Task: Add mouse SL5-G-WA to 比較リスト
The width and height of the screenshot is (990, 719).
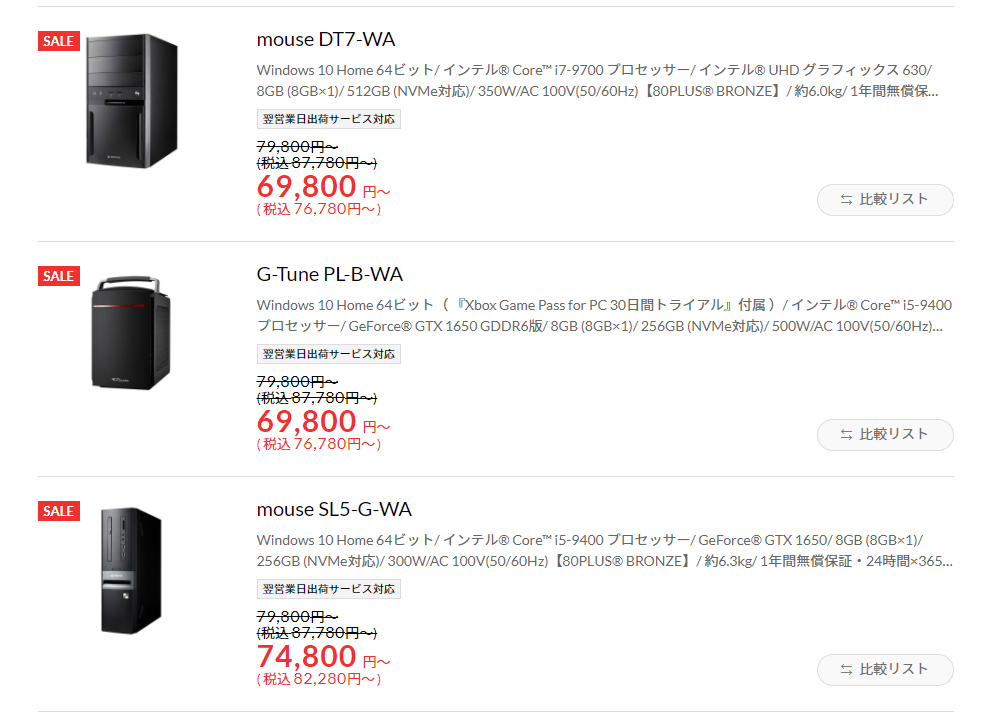Action: [885, 669]
